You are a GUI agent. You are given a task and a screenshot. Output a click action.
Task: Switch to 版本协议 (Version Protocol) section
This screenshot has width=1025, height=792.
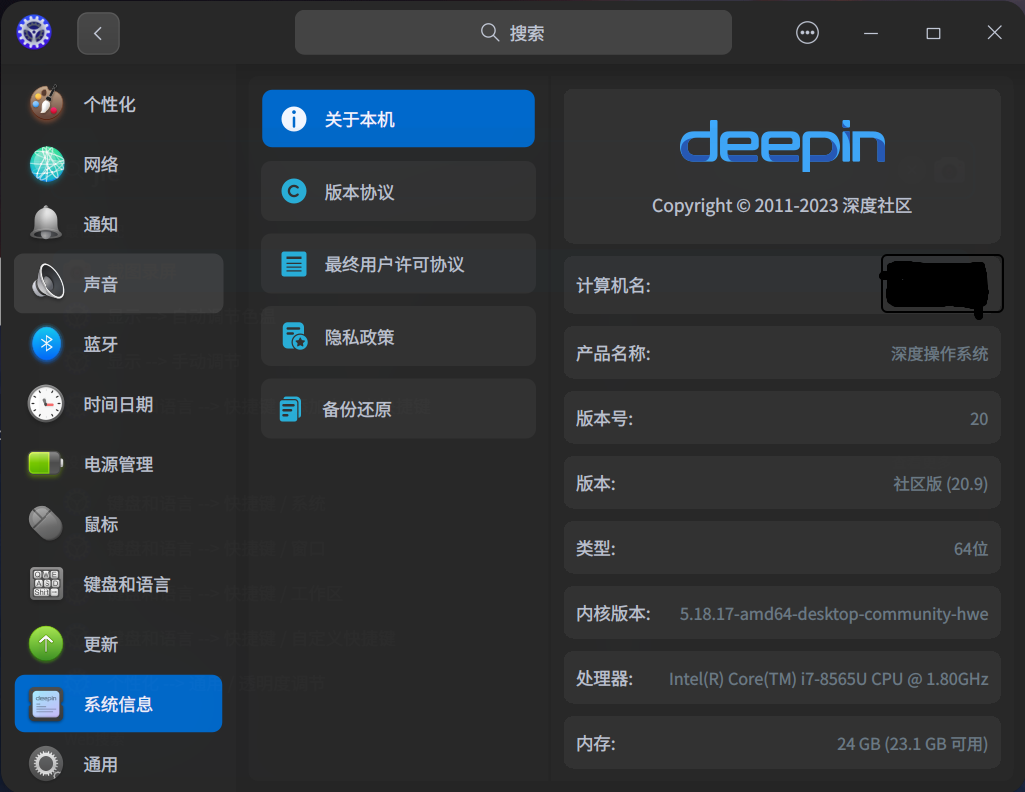pyautogui.click(x=398, y=191)
